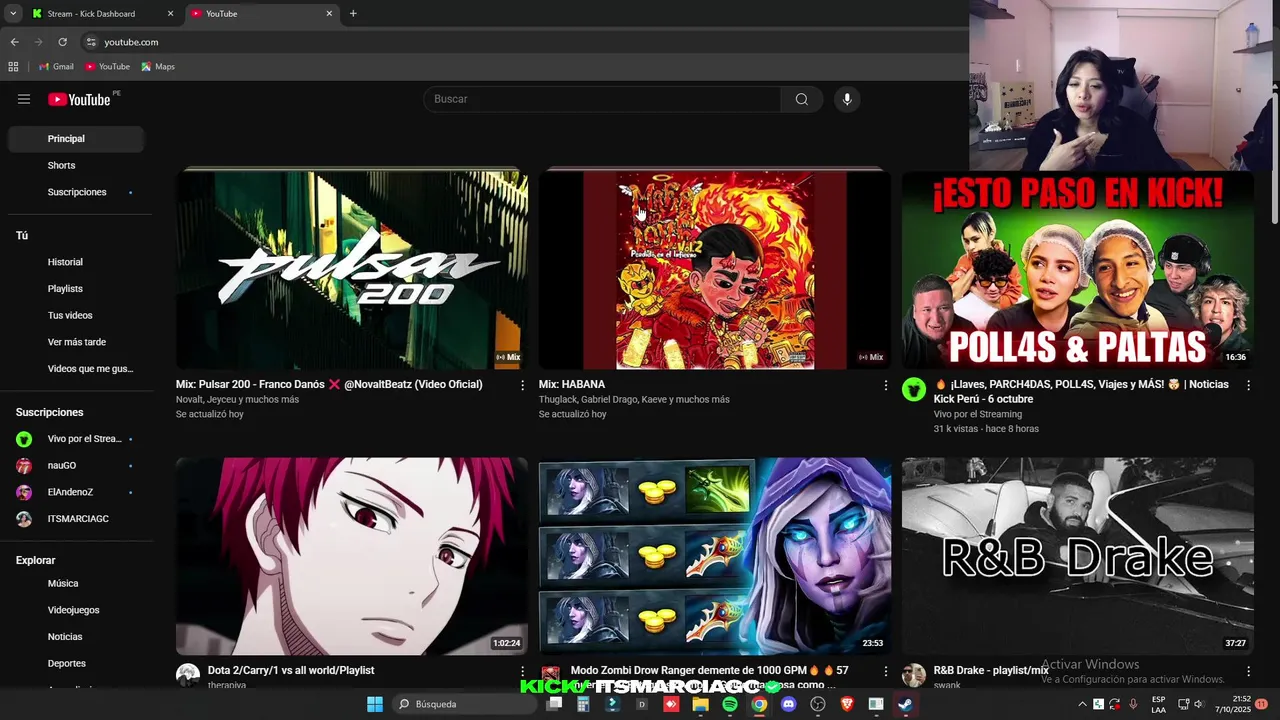The height and width of the screenshot is (720, 1280).
Task: Open ITSMARCIAGC subscription channel
Action: [x=76, y=519]
